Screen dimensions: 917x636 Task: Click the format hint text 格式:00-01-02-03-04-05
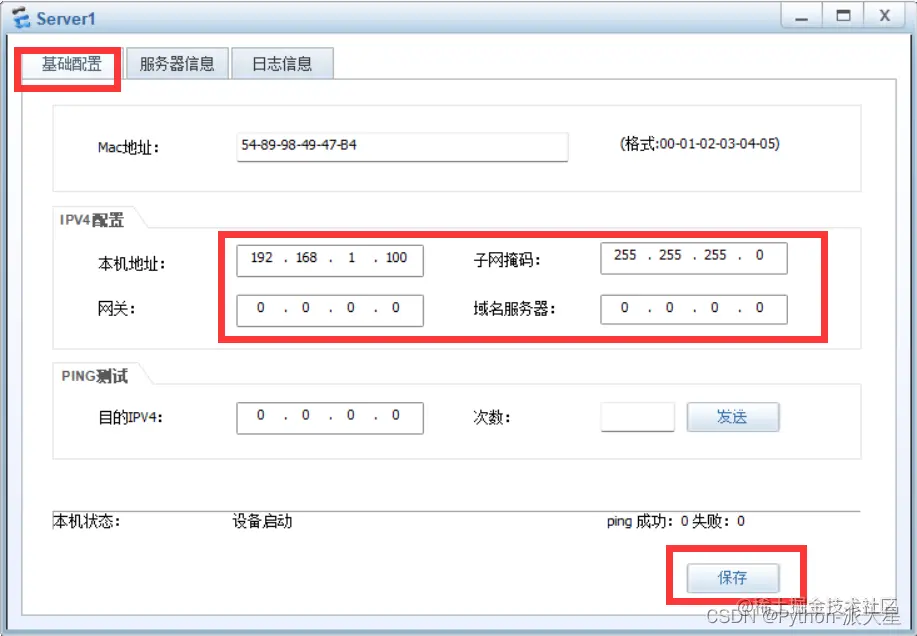[x=699, y=144]
